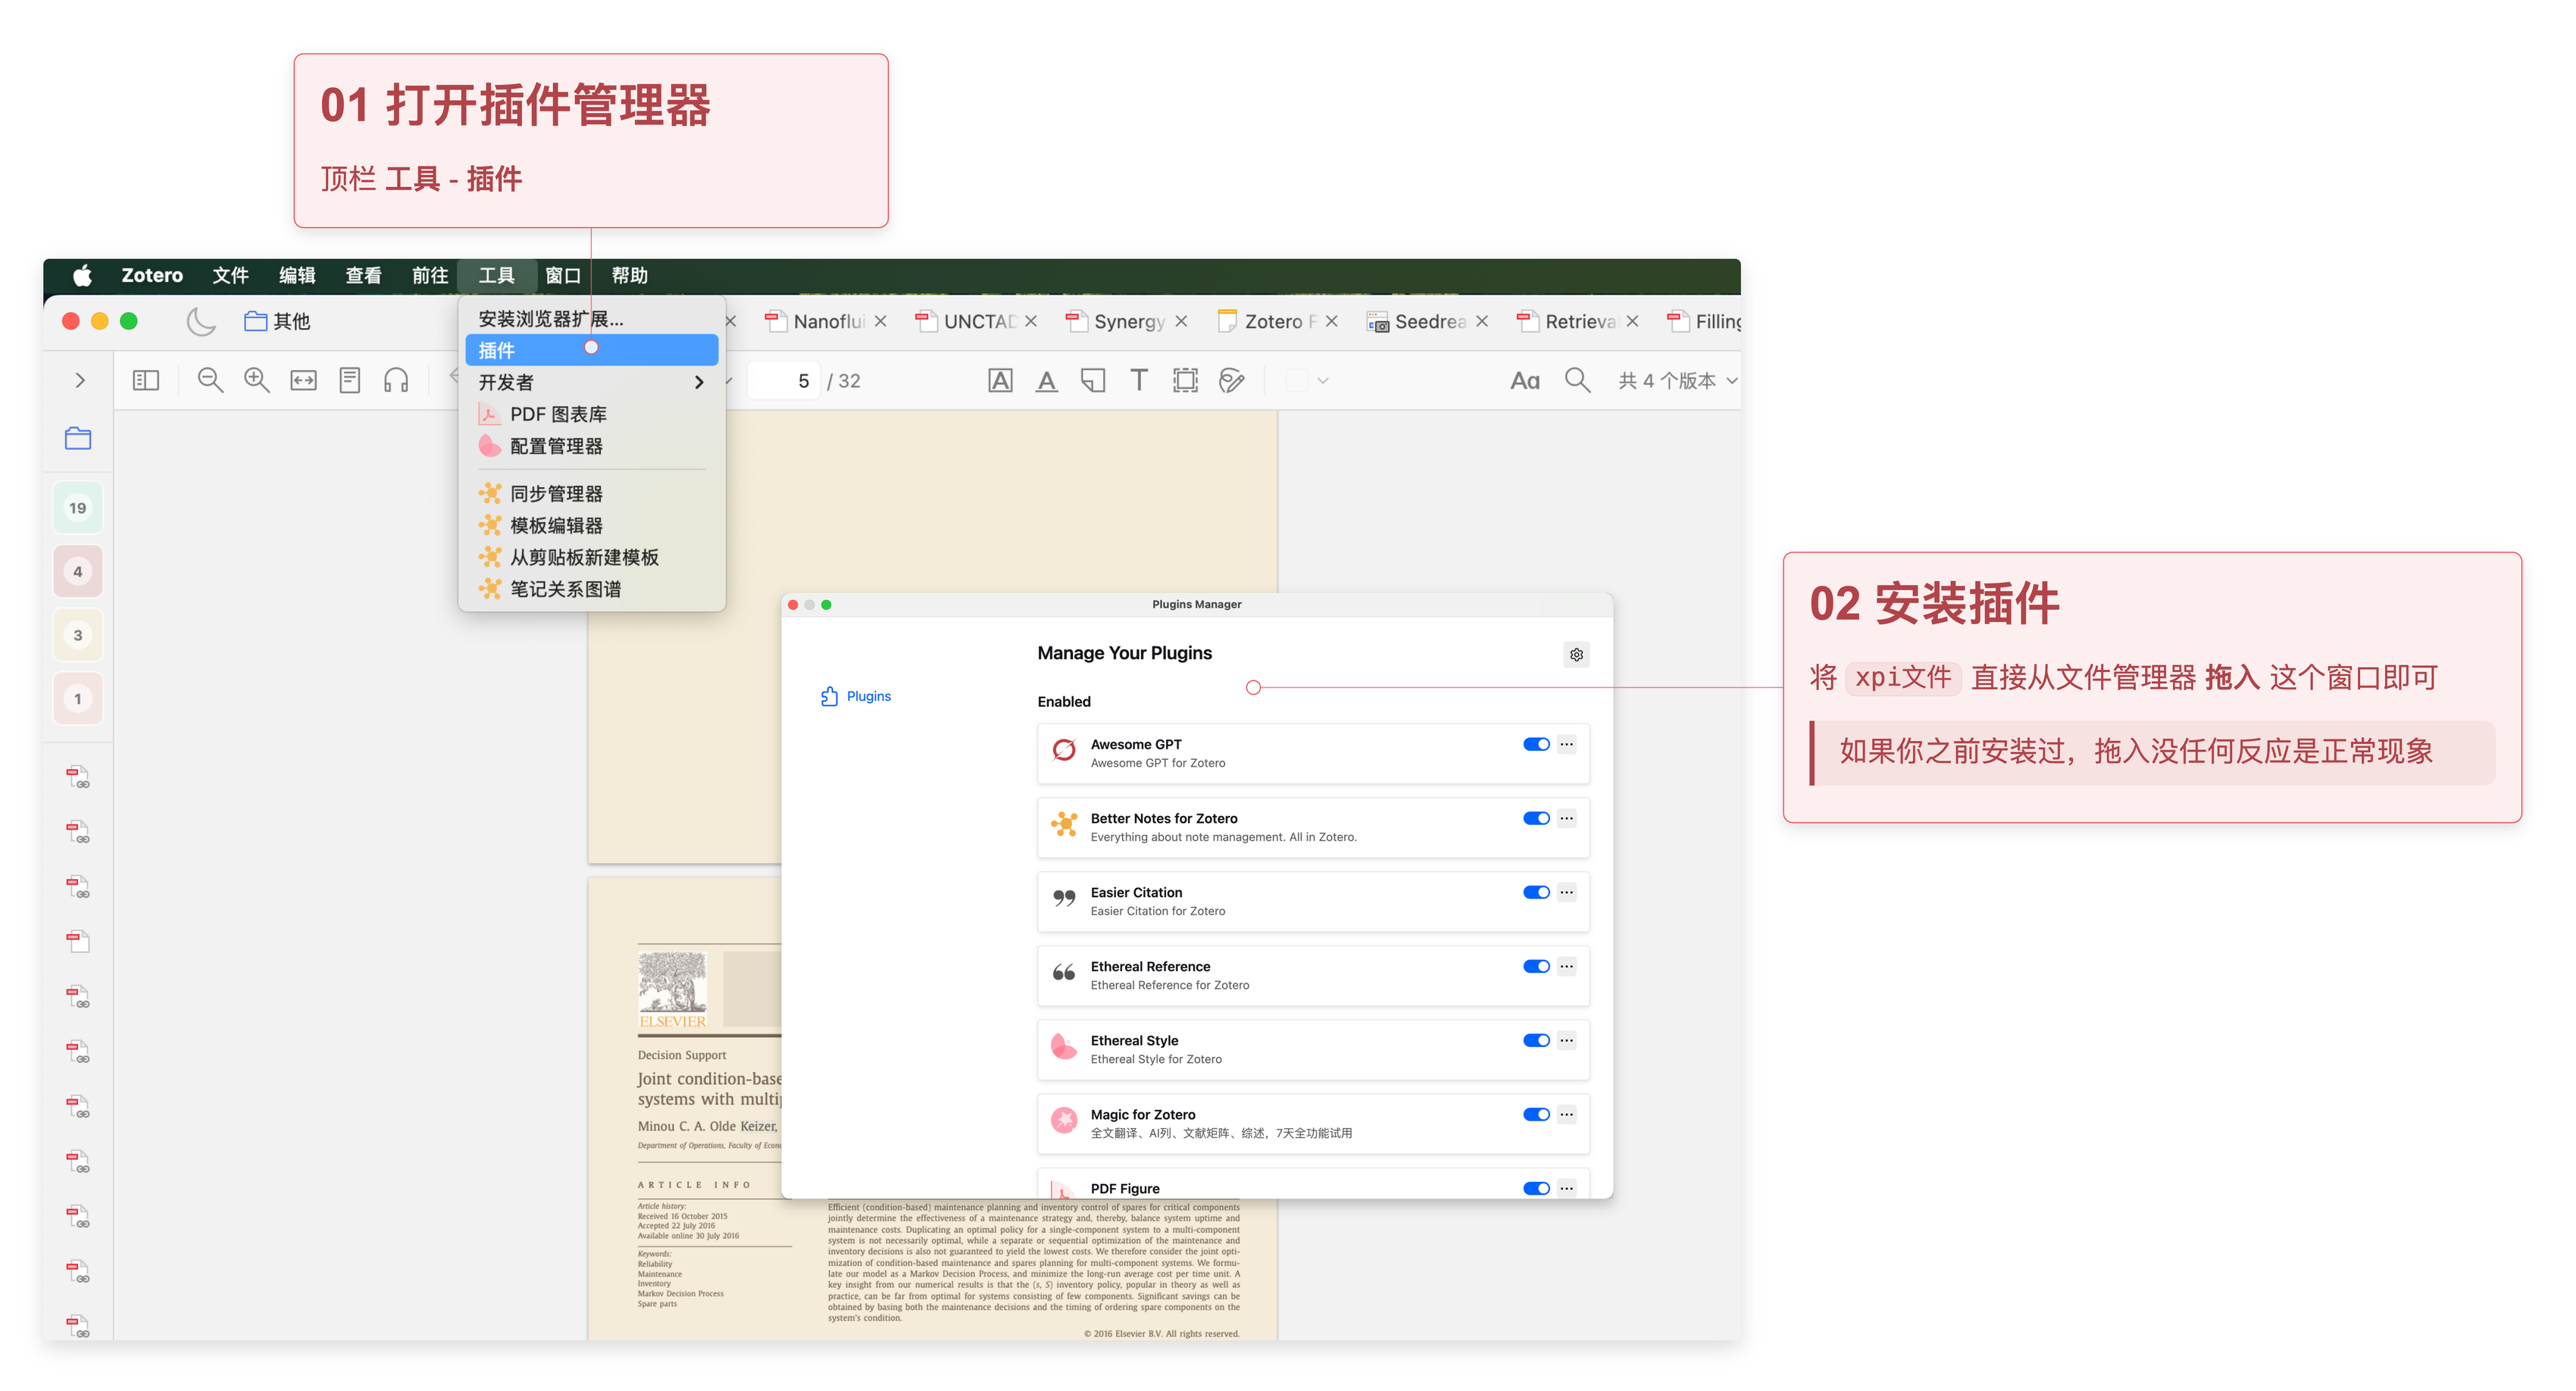The height and width of the screenshot is (1391, 2576).
Task: Choose 安装浏览器扩展... menu entry
Action: tap(592, 319)
